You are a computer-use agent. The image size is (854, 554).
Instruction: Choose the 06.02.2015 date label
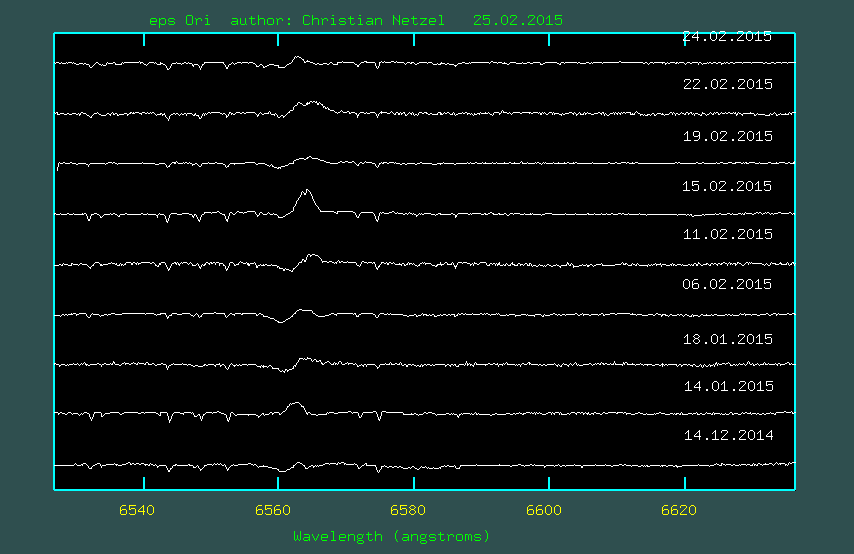tap(727, 285)
